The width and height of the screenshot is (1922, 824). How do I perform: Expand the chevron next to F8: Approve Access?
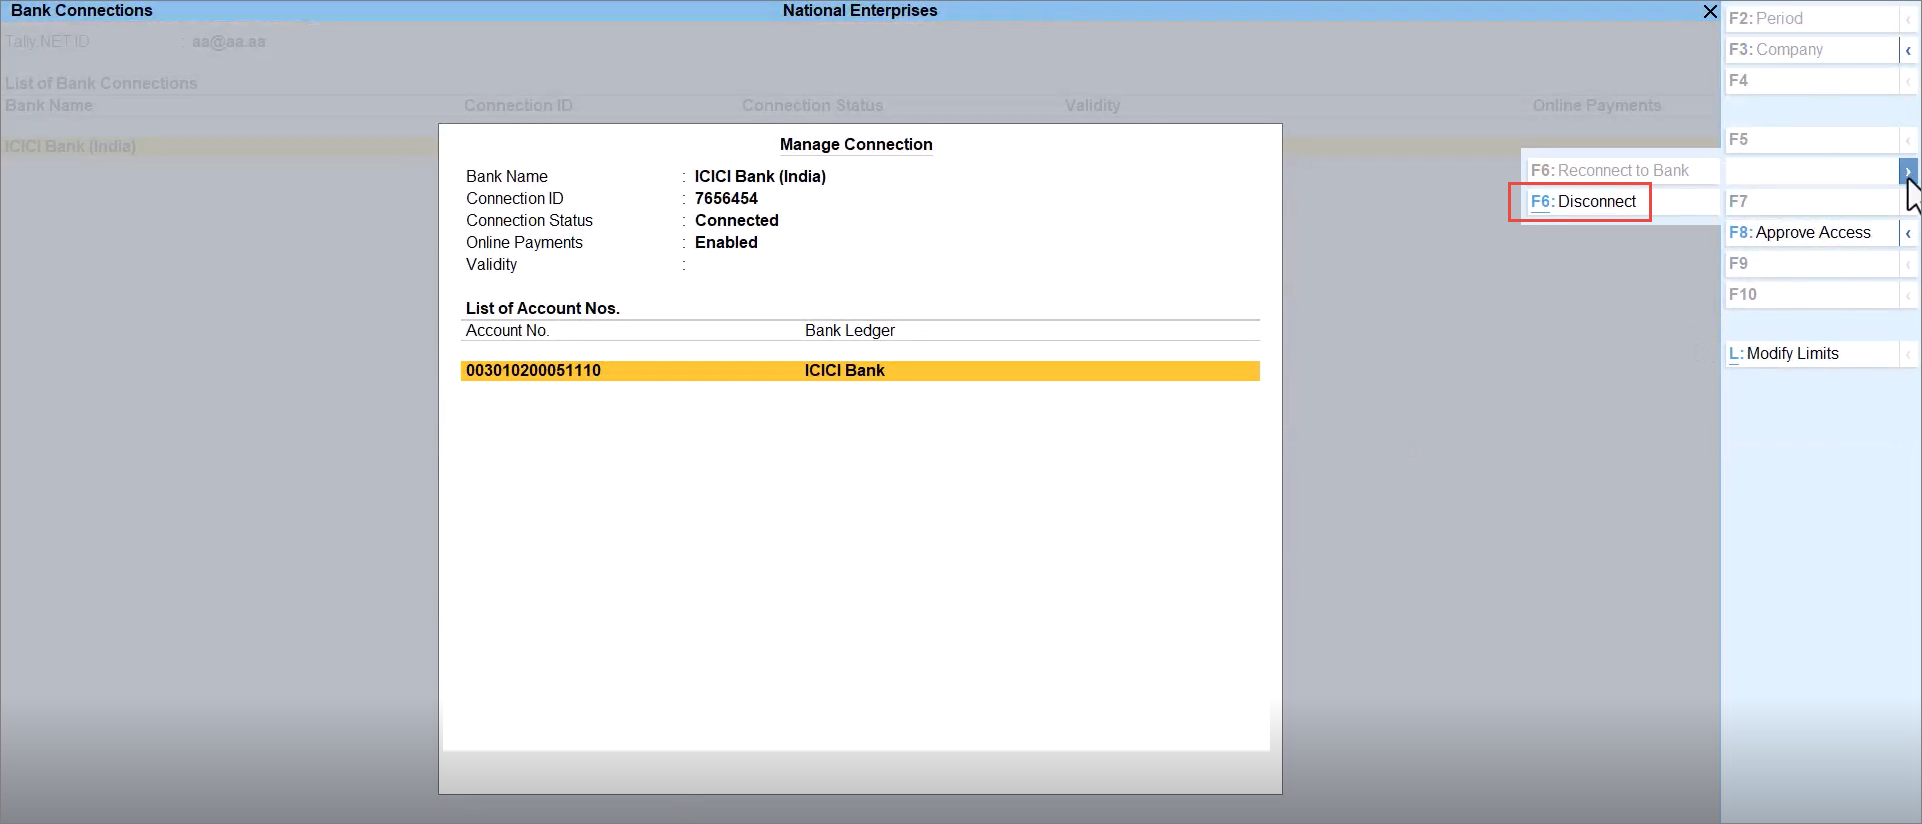[1908, 233]
